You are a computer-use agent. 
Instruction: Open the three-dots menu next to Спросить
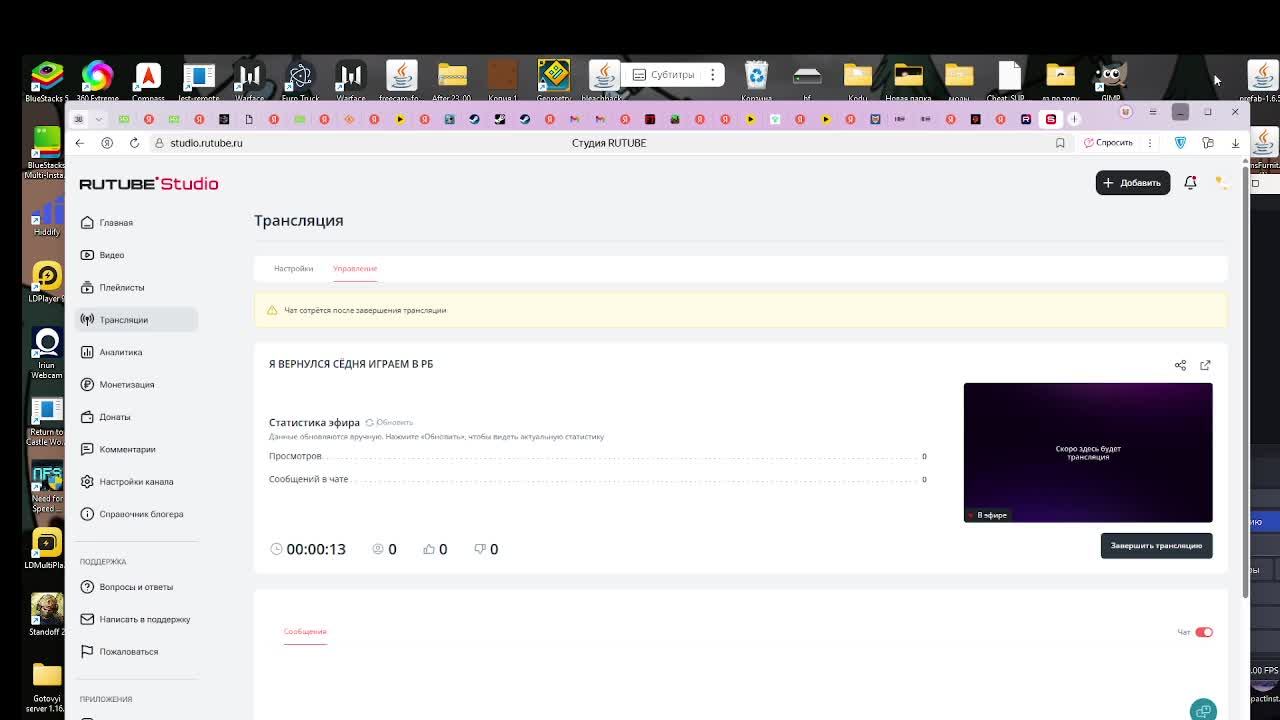1150,143
